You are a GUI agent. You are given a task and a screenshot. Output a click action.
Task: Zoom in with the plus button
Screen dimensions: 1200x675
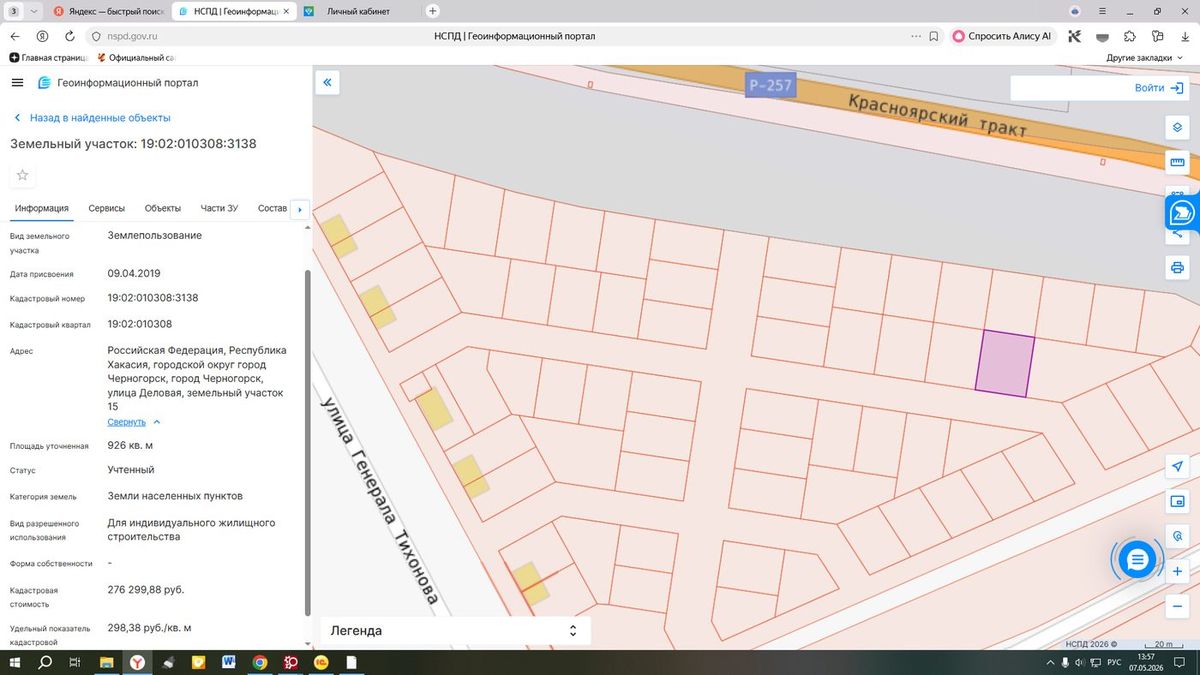click(x=1177, y=572)
